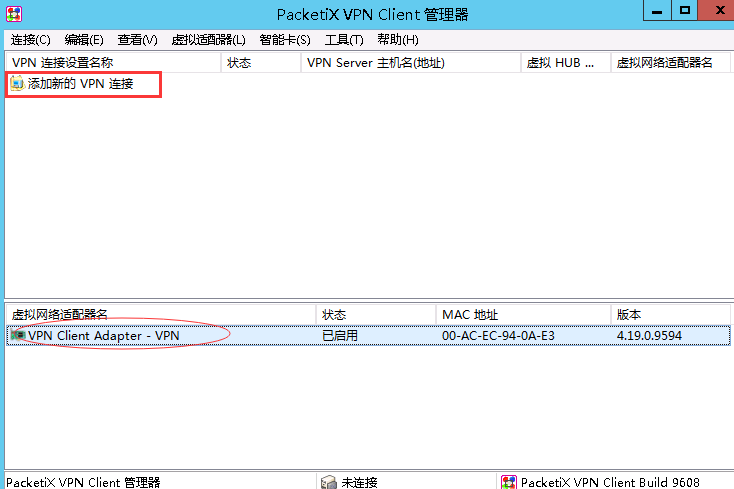Viewport: 734px width, 489px height.
Task: Click the network adapter card icon
Action: pos(18,335)
